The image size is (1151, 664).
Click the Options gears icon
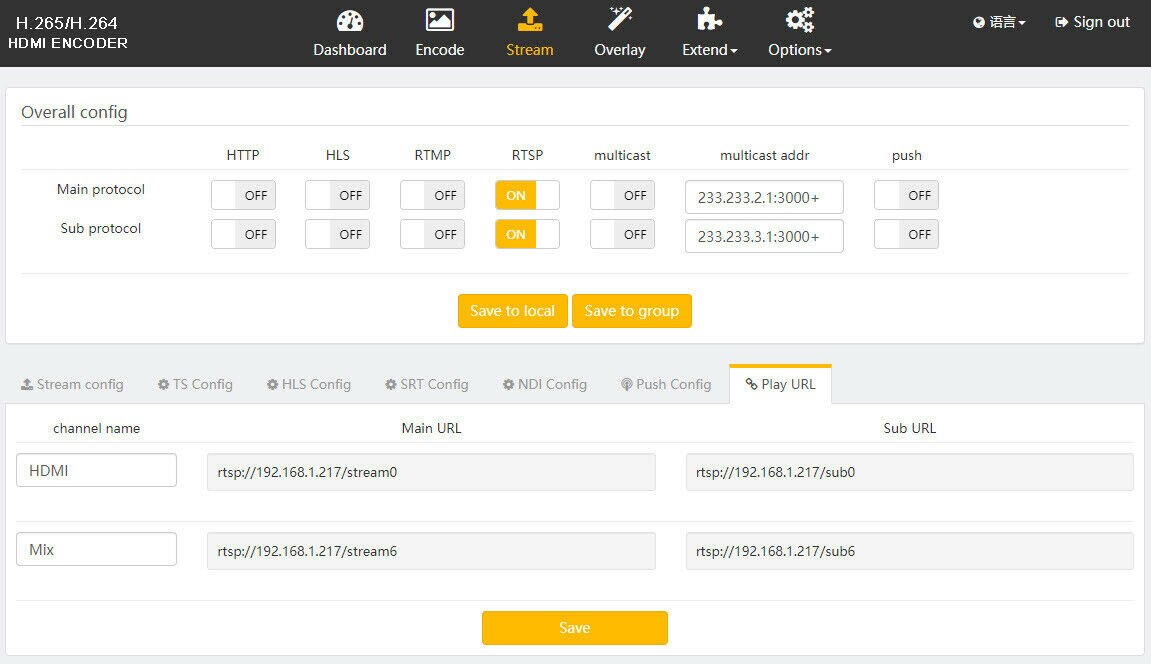click(x=799, y=20)
